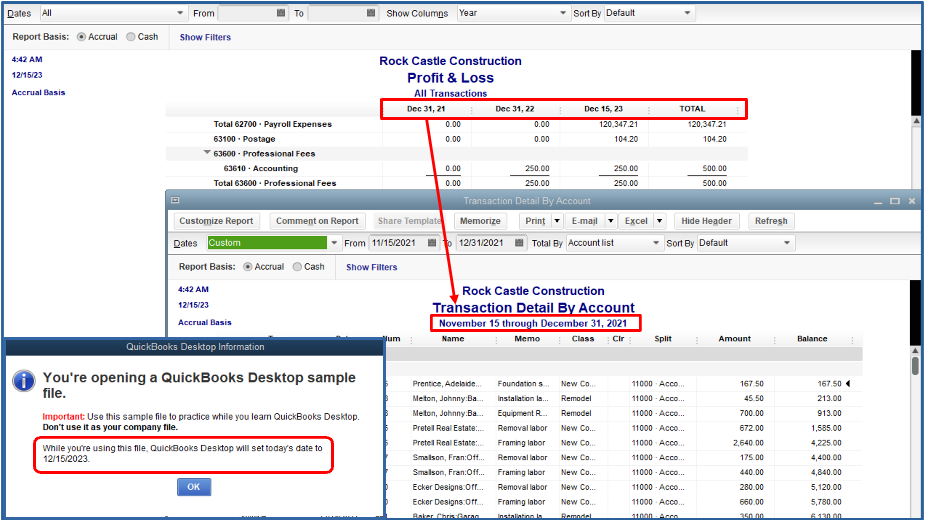Click the 63100 Postage row label
The height and width of the screenshot is (520, 925).
click(x=244, y=139)
